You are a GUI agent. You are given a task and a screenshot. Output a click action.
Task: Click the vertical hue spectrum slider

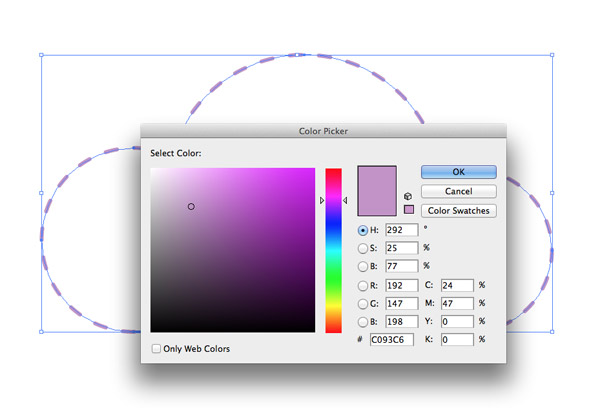click(x=333, y=250)
